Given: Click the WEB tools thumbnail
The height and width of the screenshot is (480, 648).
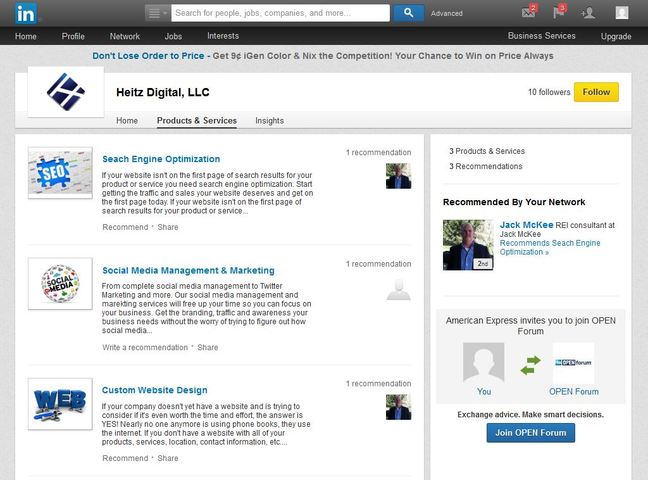Looking at the screenshot, I should click(x=60, y=404).
